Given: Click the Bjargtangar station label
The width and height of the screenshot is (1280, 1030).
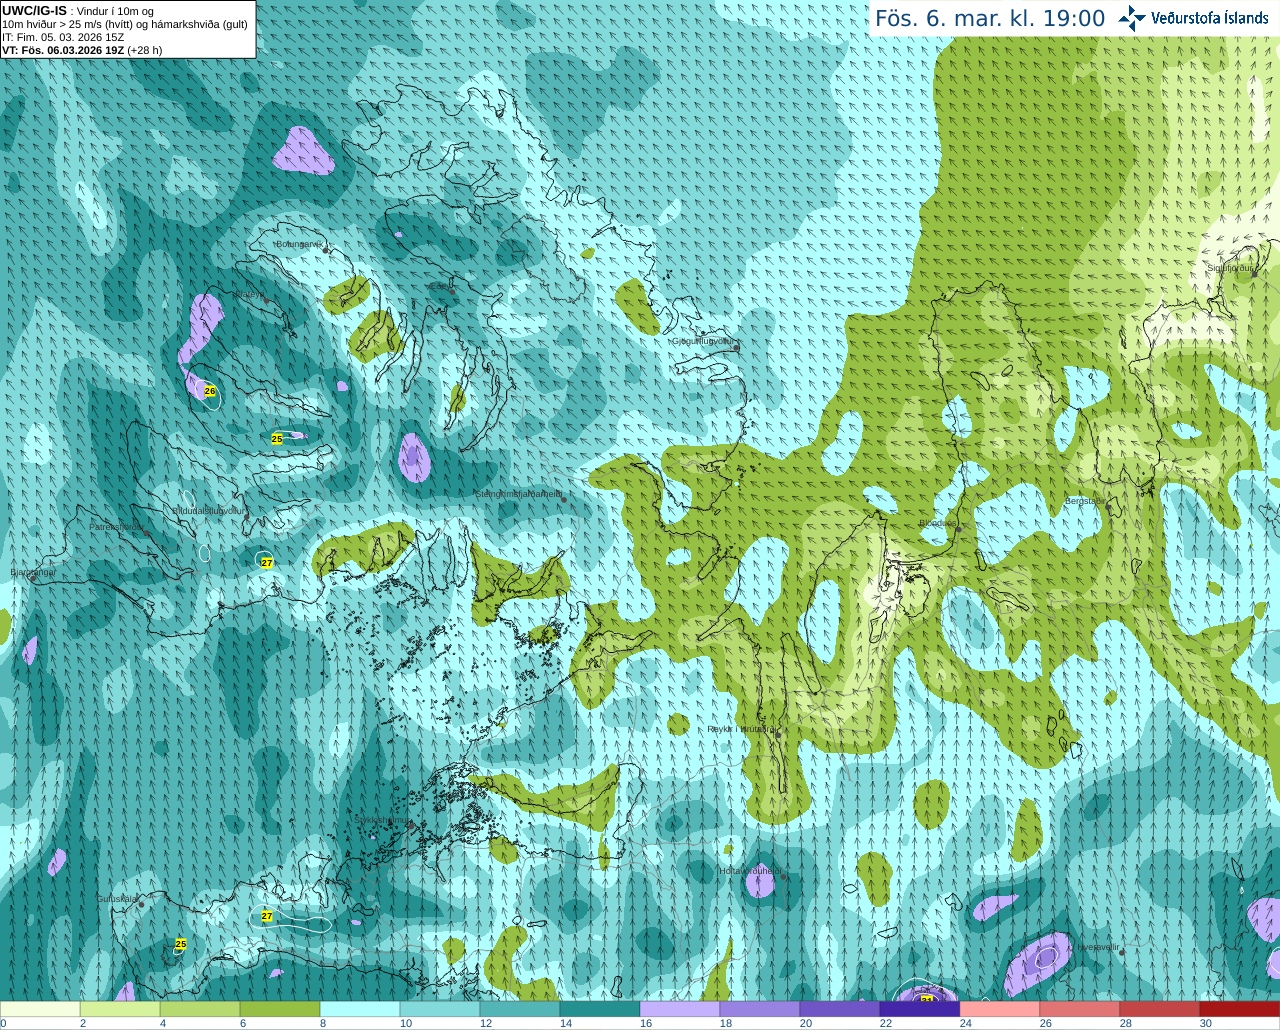Looking at the screenshot, I should (x=33, y=572).
